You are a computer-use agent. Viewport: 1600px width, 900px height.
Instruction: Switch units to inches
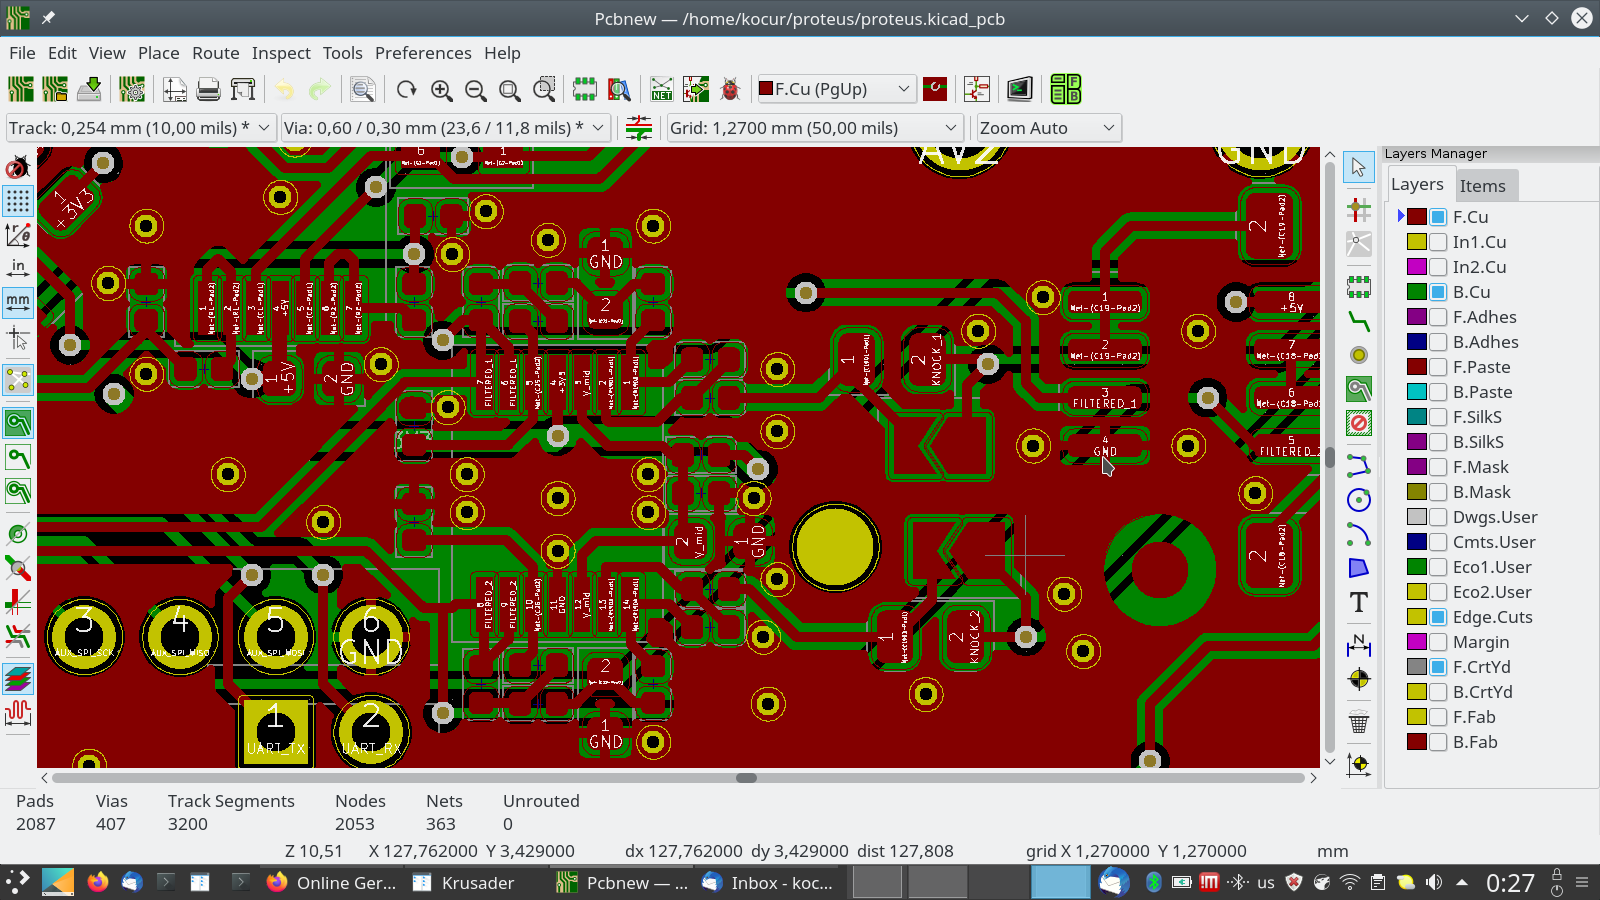18,268
